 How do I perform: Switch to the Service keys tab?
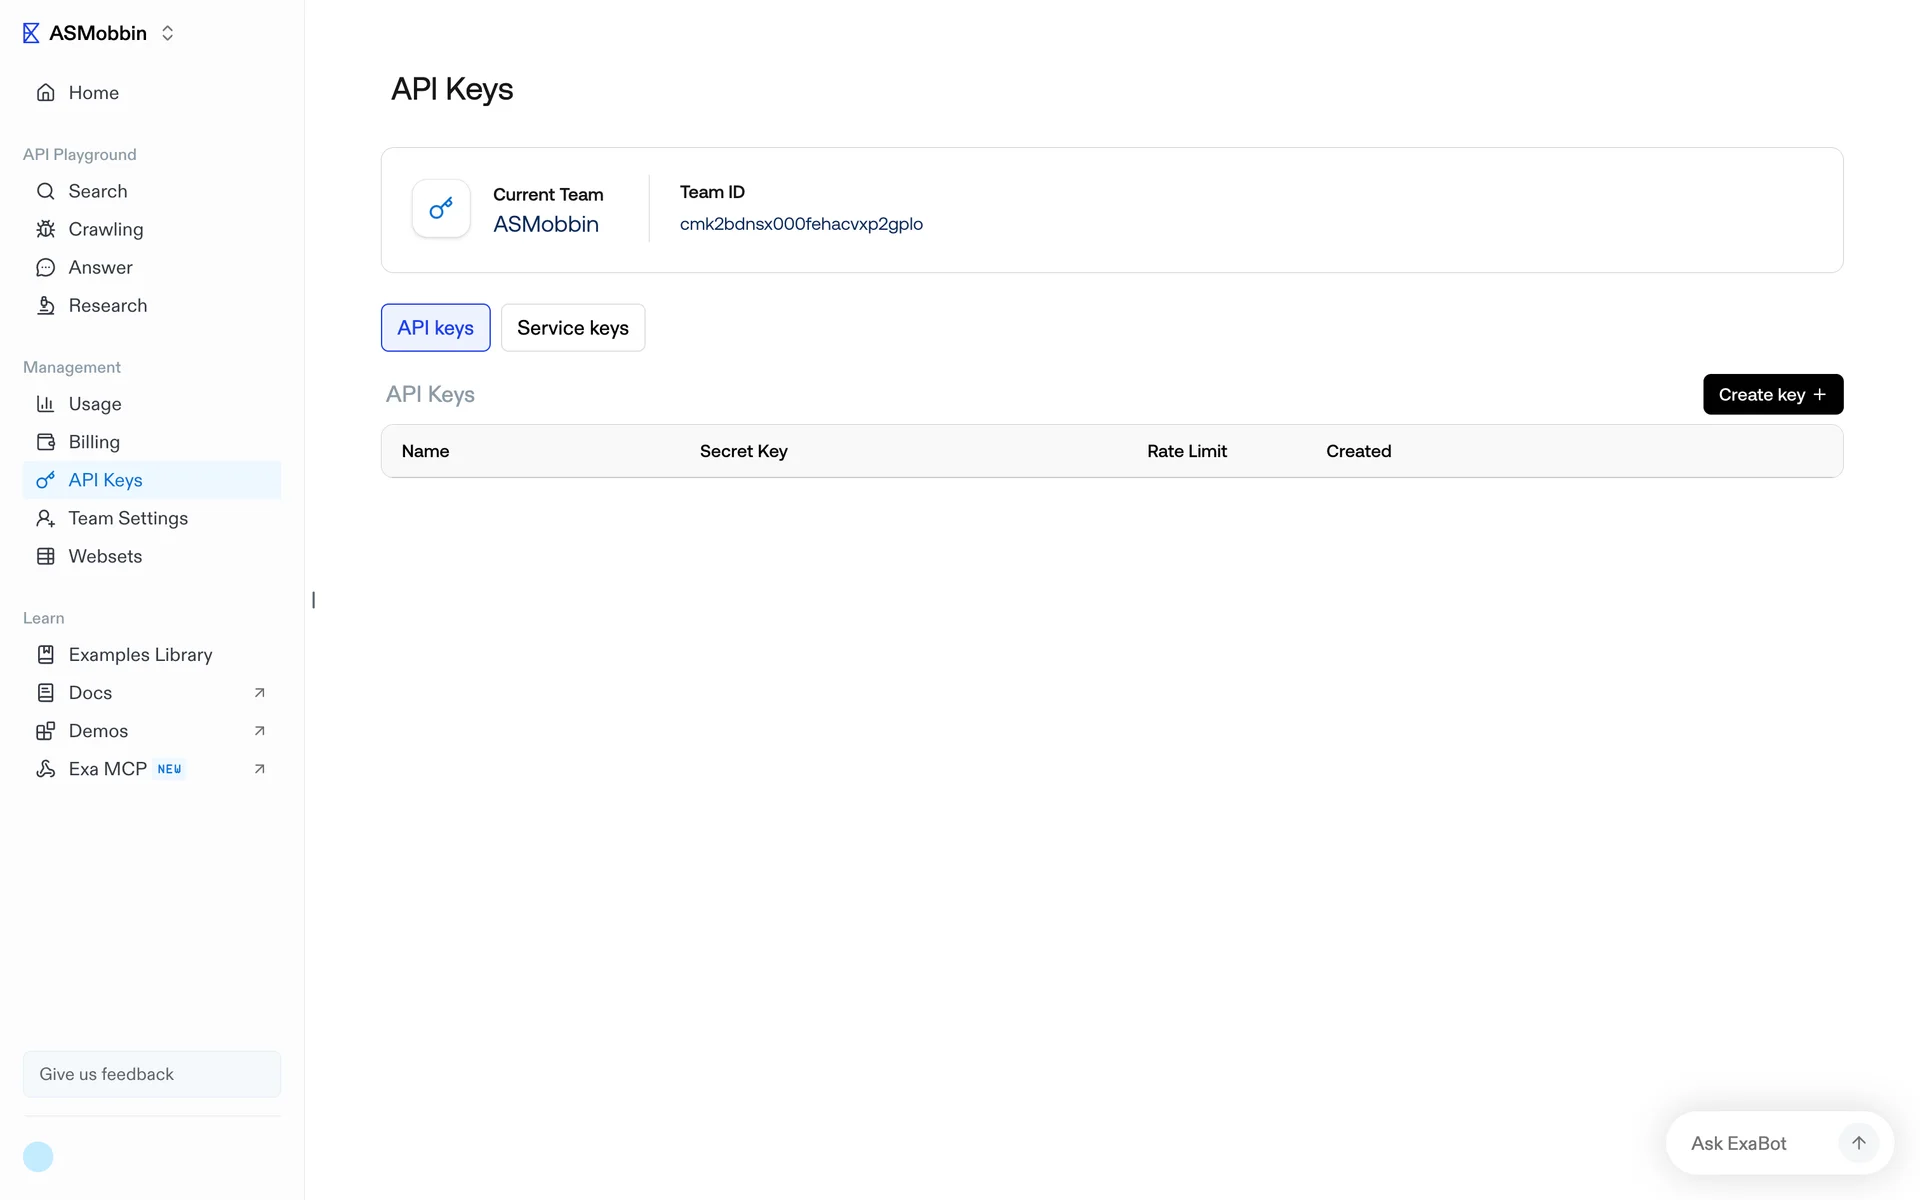click(573, 328)
